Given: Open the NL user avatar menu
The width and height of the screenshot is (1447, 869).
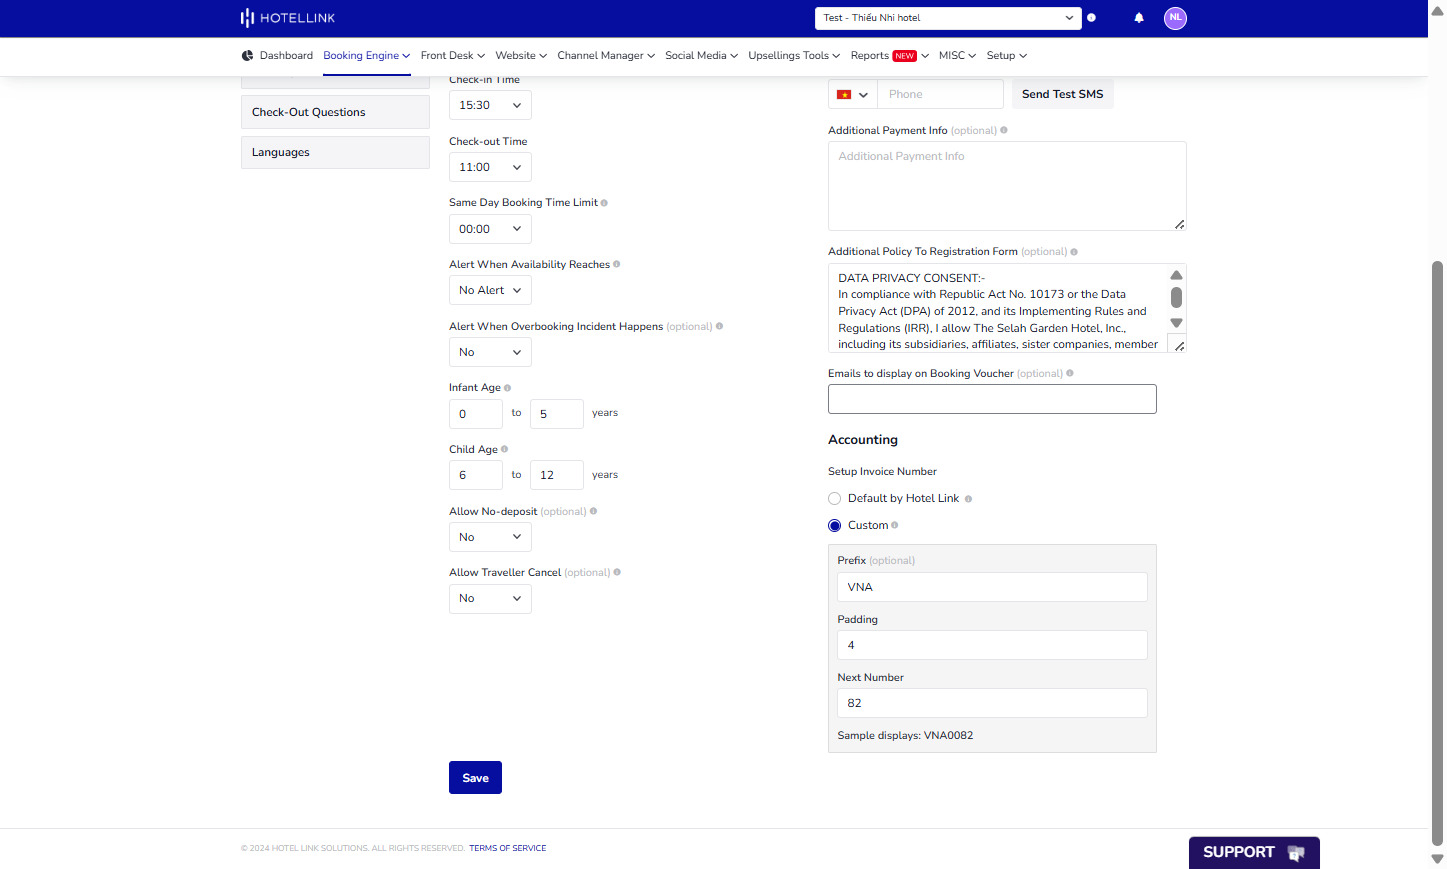Looking at the screenshot, I should point(1175,18).
